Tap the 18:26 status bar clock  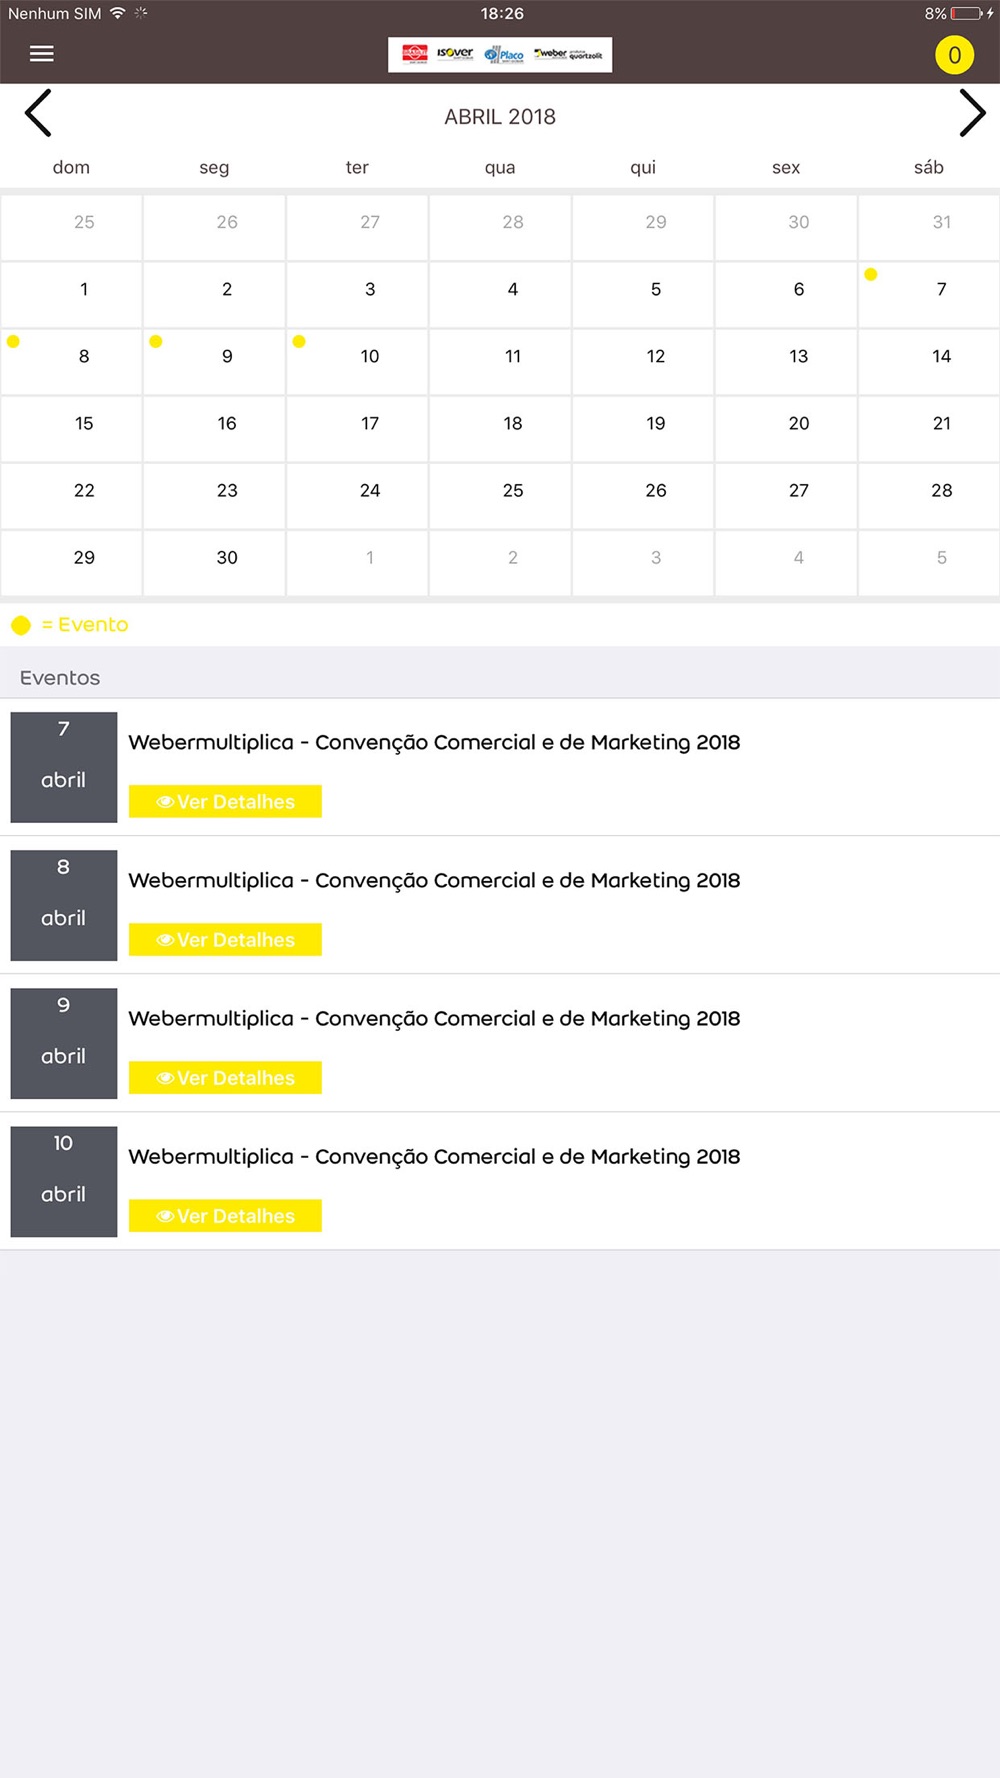502,13
